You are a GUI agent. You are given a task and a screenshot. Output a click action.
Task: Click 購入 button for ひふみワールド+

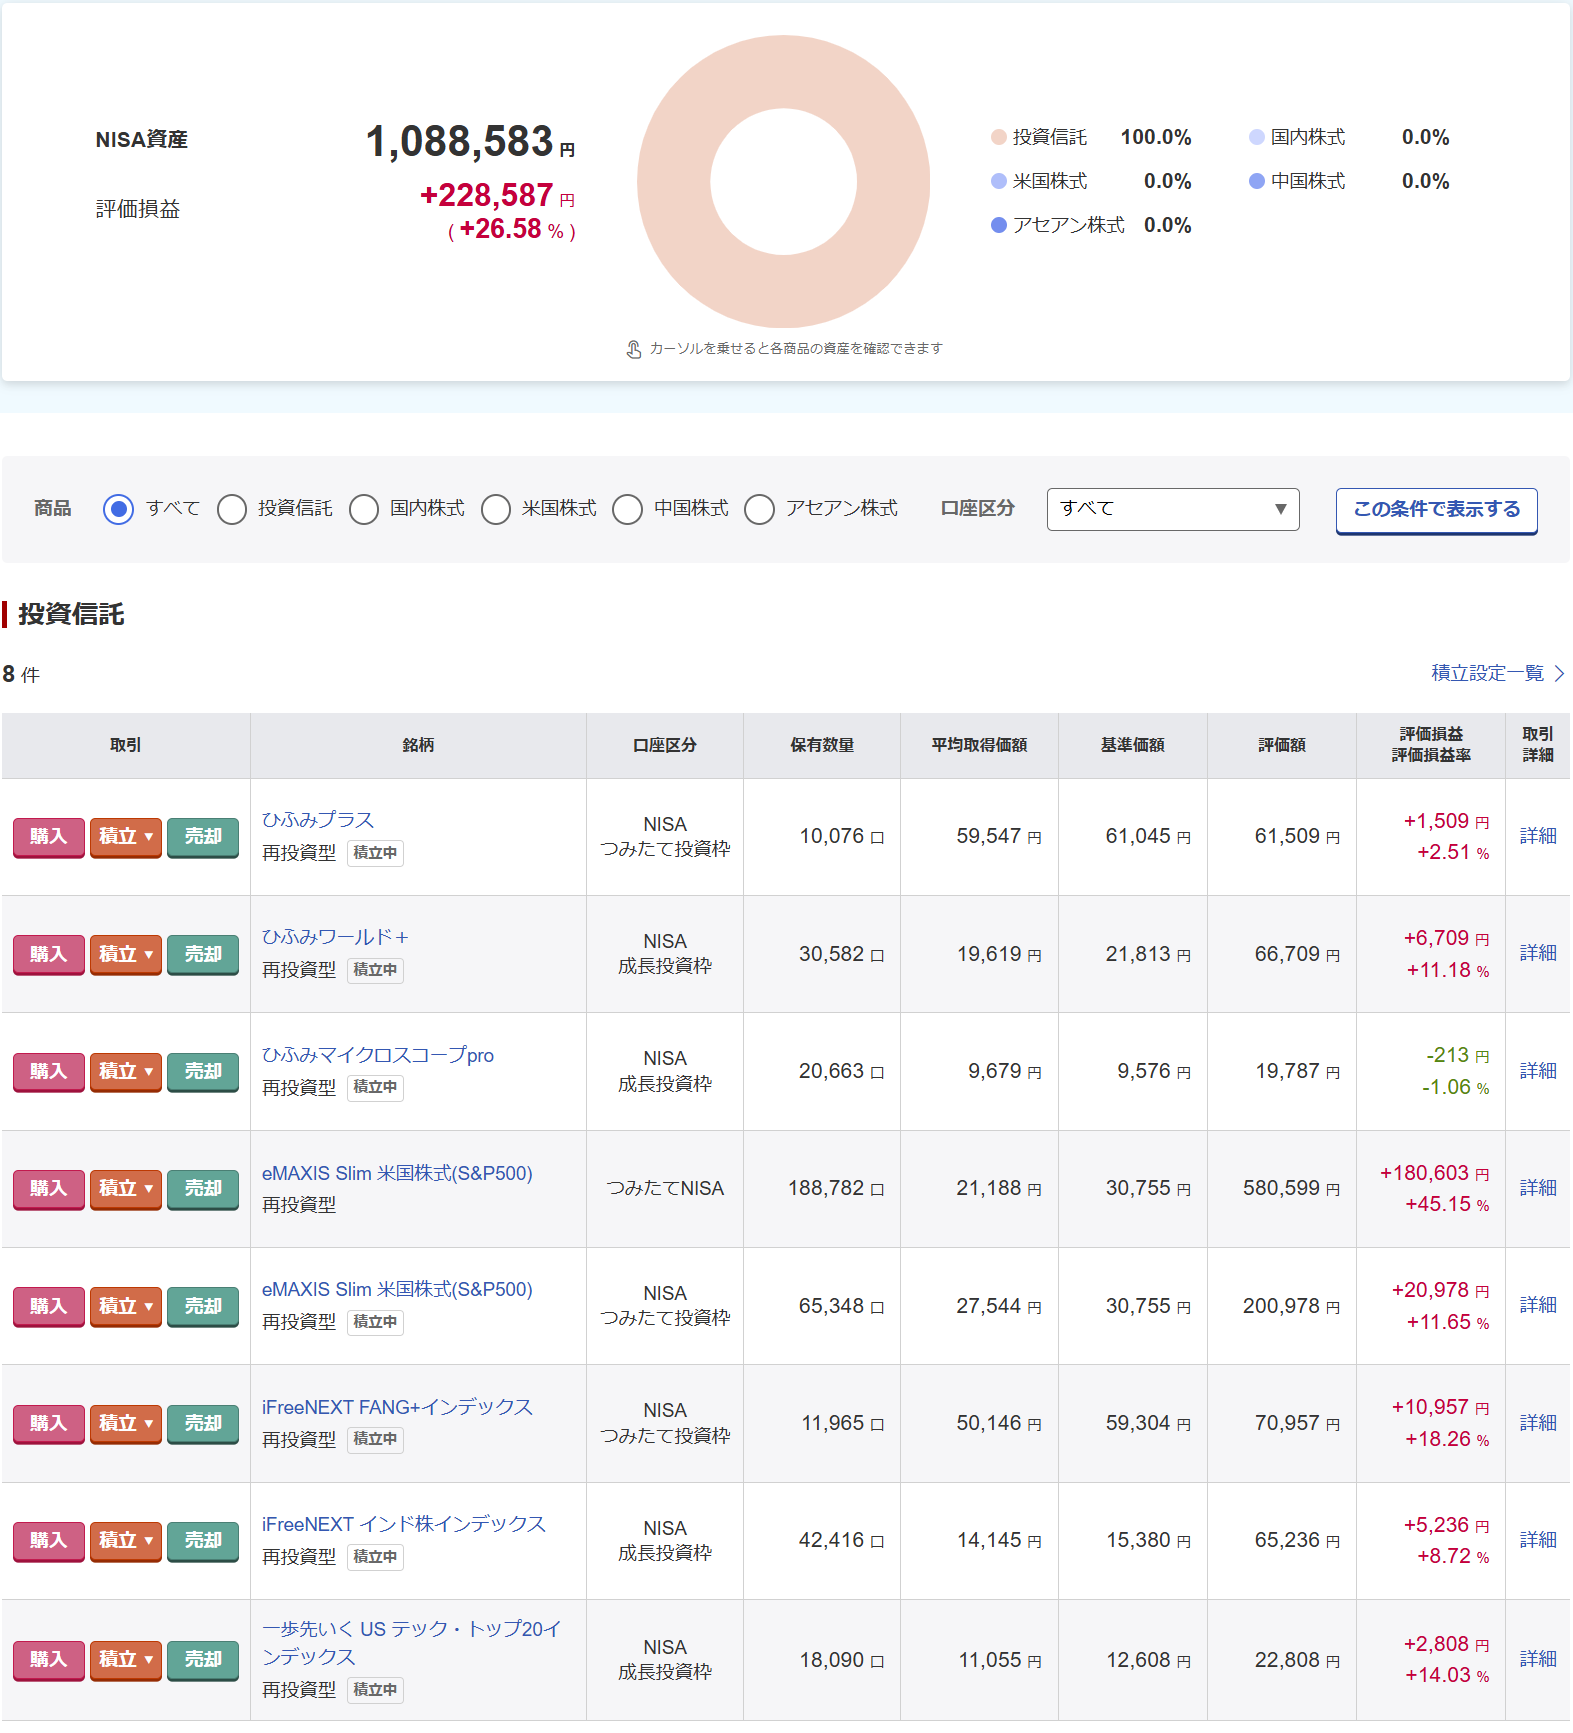(48, 954)
